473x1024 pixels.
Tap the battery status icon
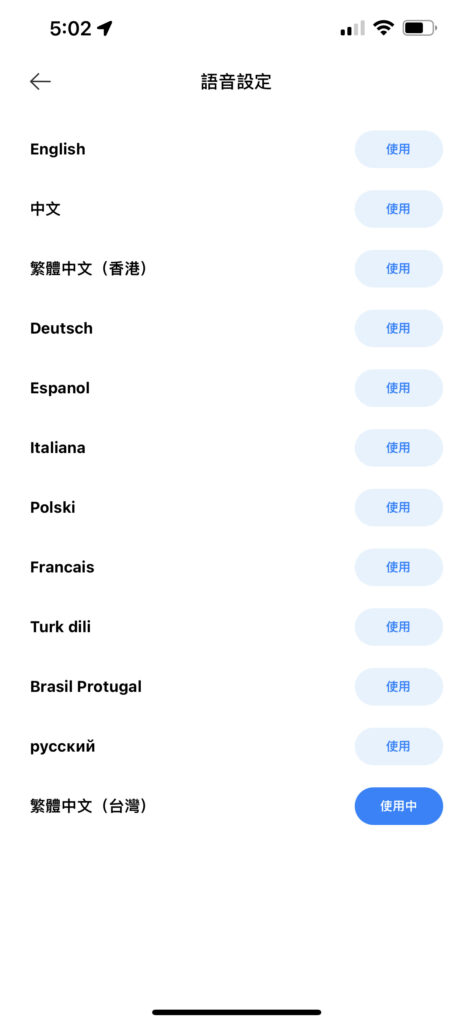[419, 28]
